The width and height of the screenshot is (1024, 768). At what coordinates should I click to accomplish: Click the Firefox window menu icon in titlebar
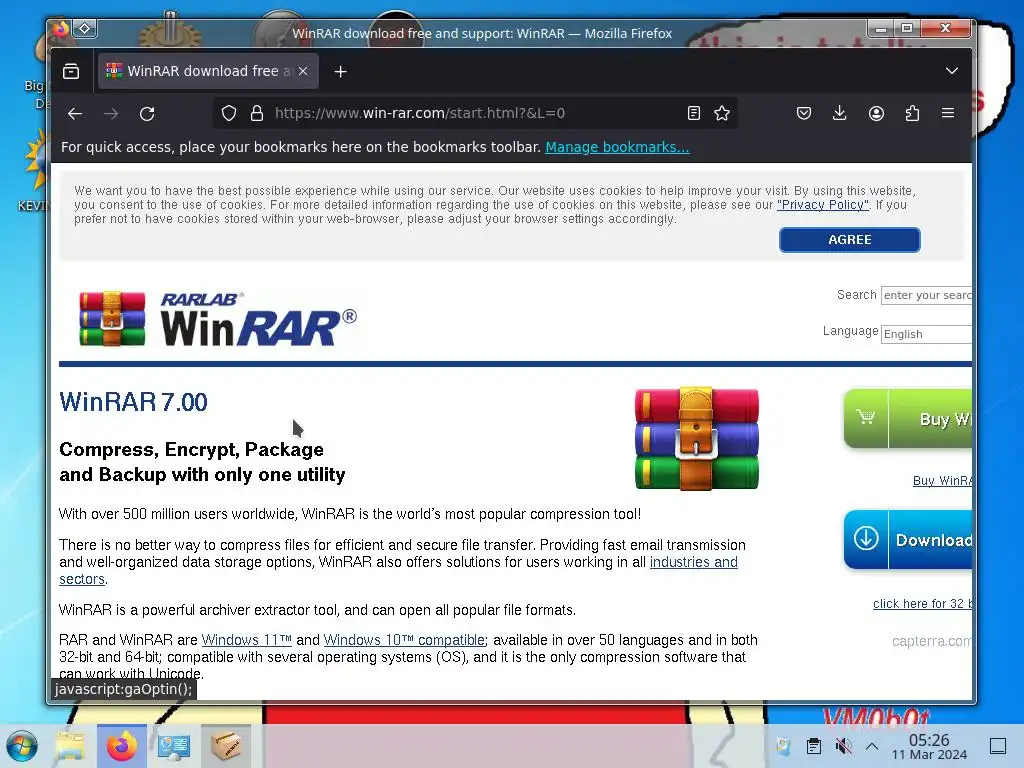click(61, 29)
